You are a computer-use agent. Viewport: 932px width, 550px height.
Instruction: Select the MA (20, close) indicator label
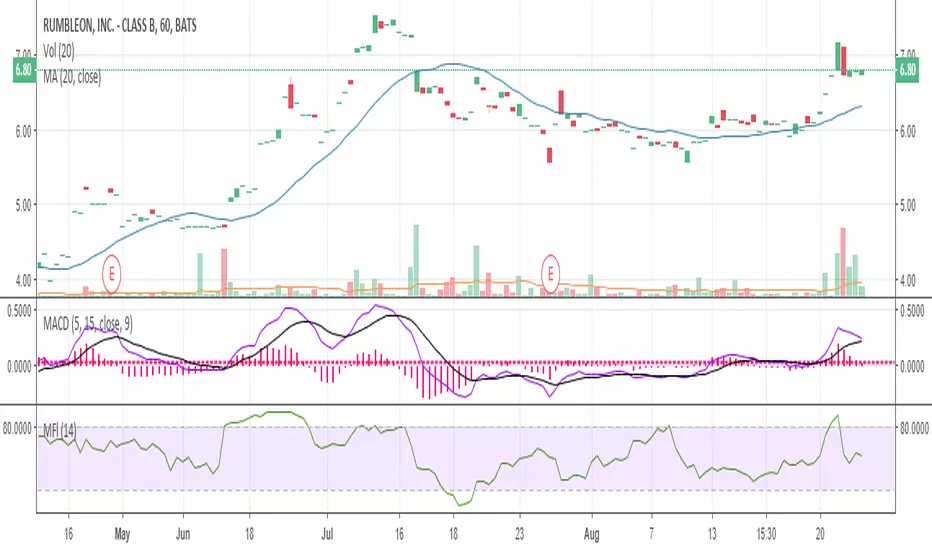(72, 77)
